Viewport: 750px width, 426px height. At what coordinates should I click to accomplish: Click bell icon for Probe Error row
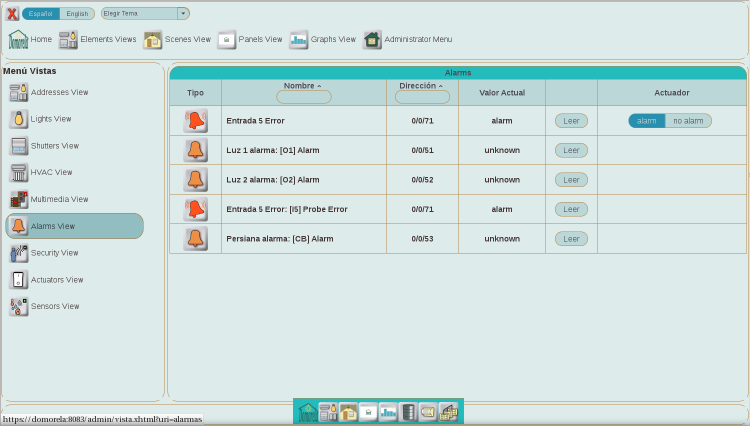click(x=196, y=209)
